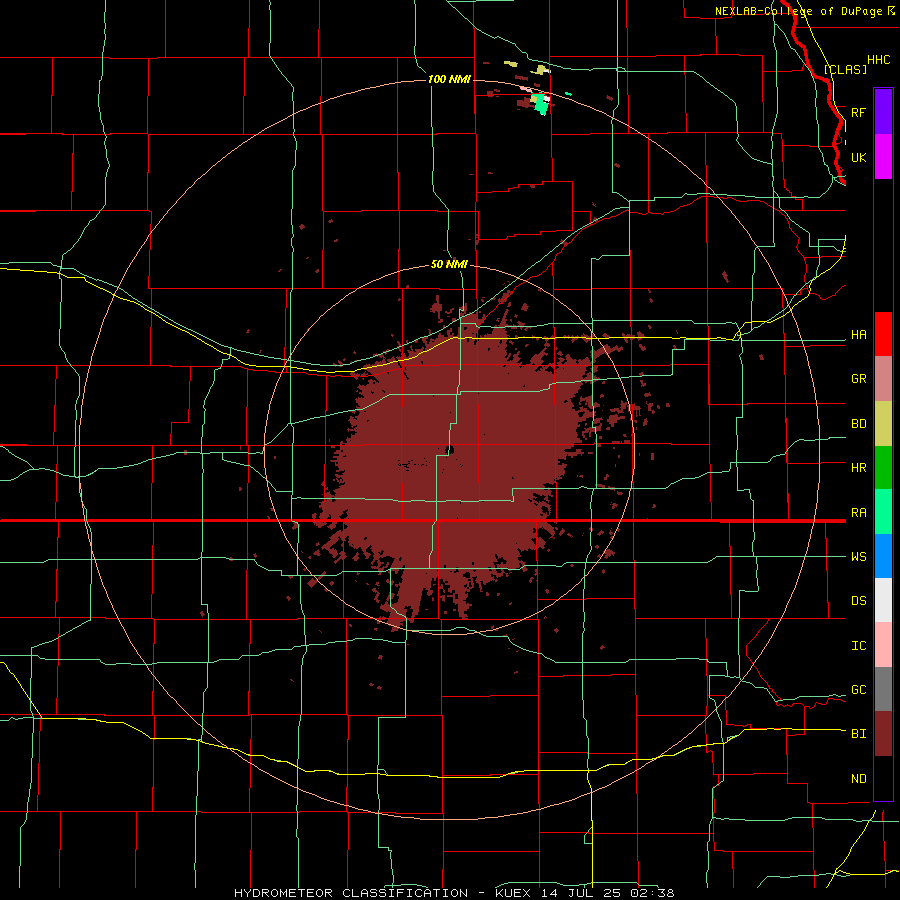Click the HHC product label
The width and height of the screenshot is (900, 900).
(x=878, y=60)
